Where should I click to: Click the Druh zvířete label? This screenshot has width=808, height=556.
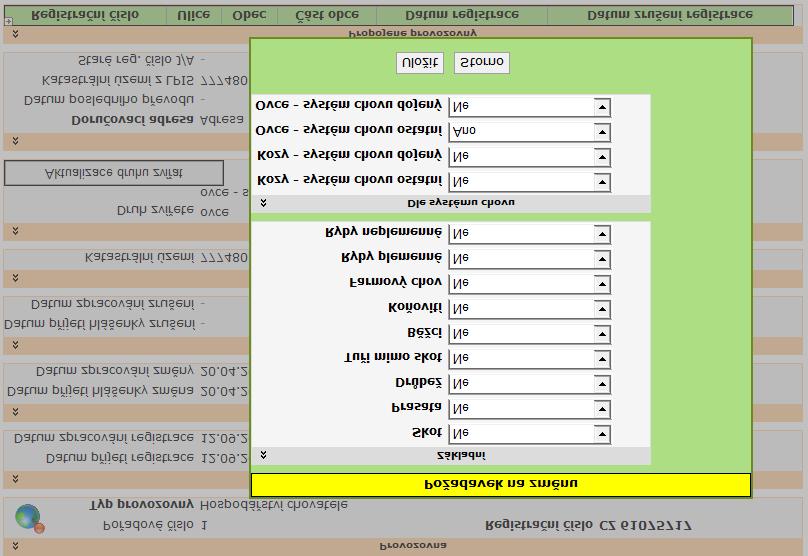(x=156, y=210)
